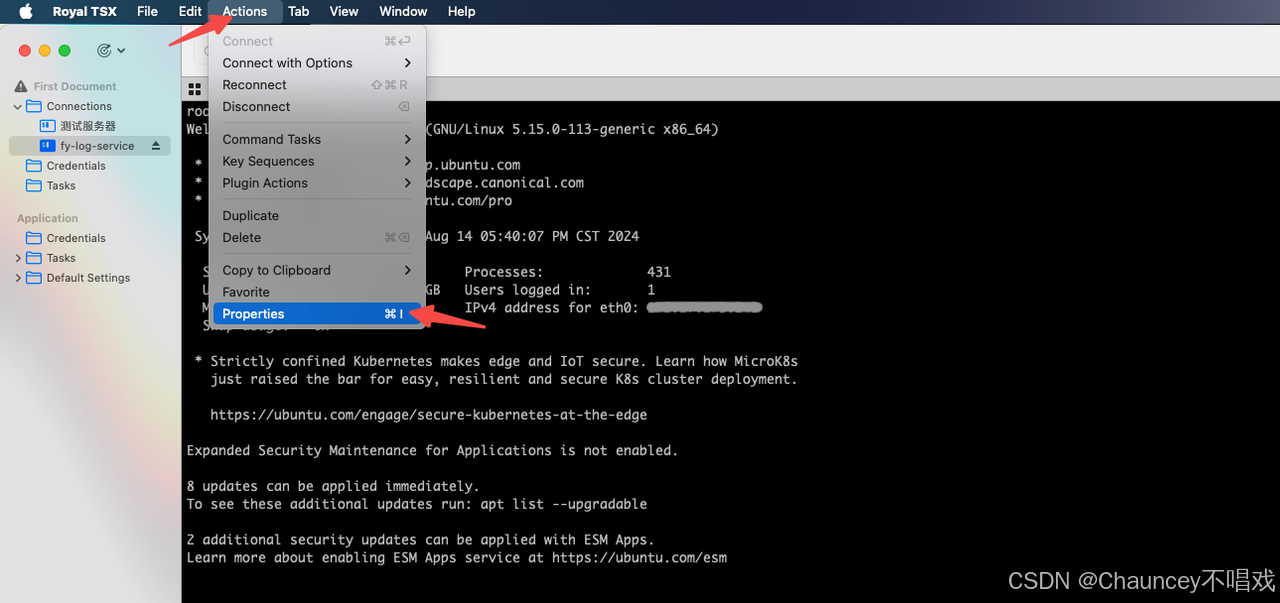Open the Edit menu
This screenshot has height=603, width=1280.
[190, 11]
